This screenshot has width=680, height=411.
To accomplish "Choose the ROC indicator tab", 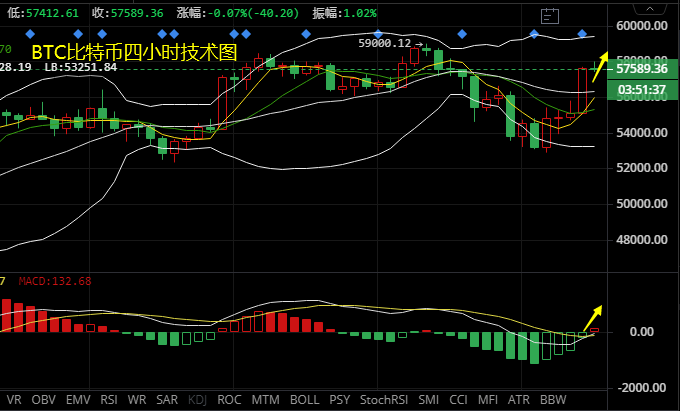I will 229,399.
